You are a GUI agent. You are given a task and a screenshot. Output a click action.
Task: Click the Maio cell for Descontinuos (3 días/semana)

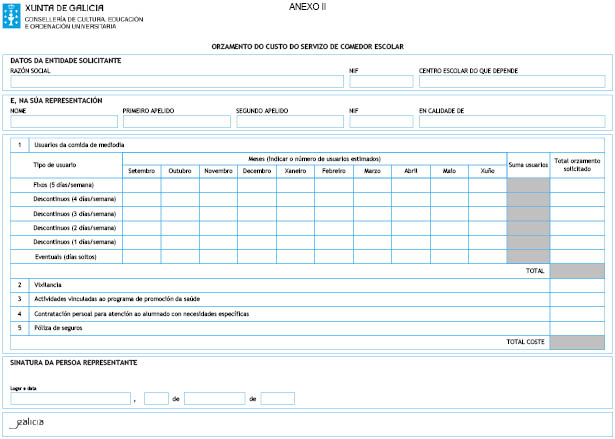coord(449,214)
